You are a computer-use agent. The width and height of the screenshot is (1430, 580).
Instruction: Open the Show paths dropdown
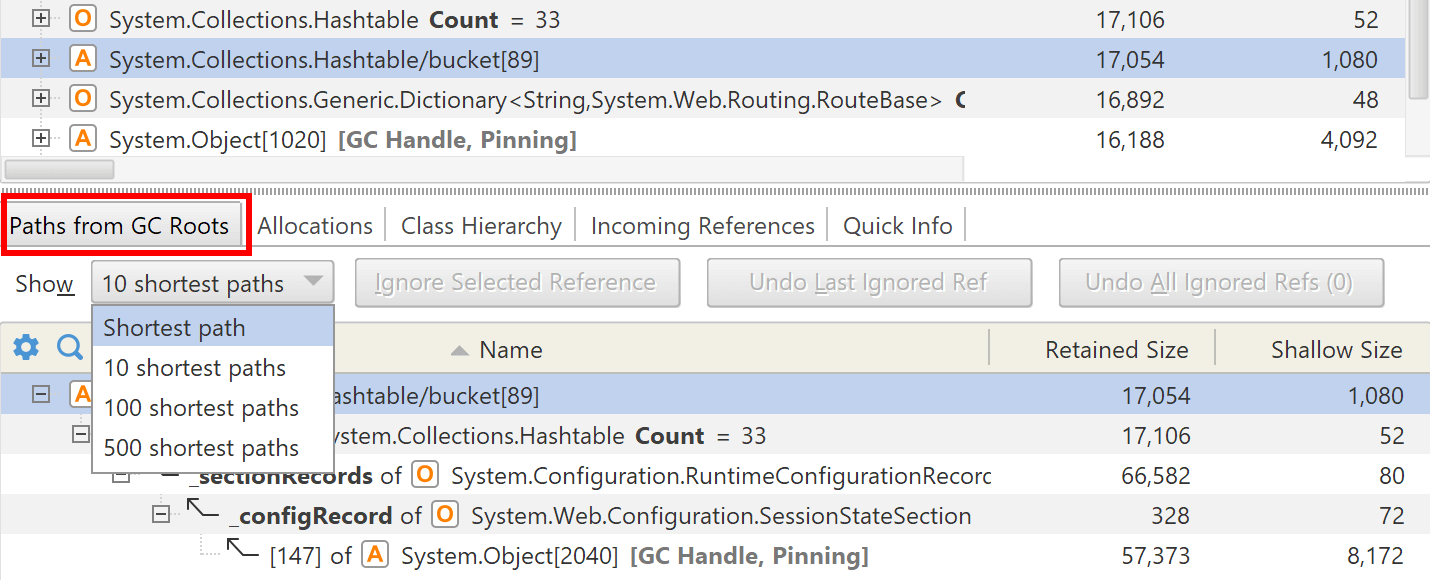[x=212, y=283]
